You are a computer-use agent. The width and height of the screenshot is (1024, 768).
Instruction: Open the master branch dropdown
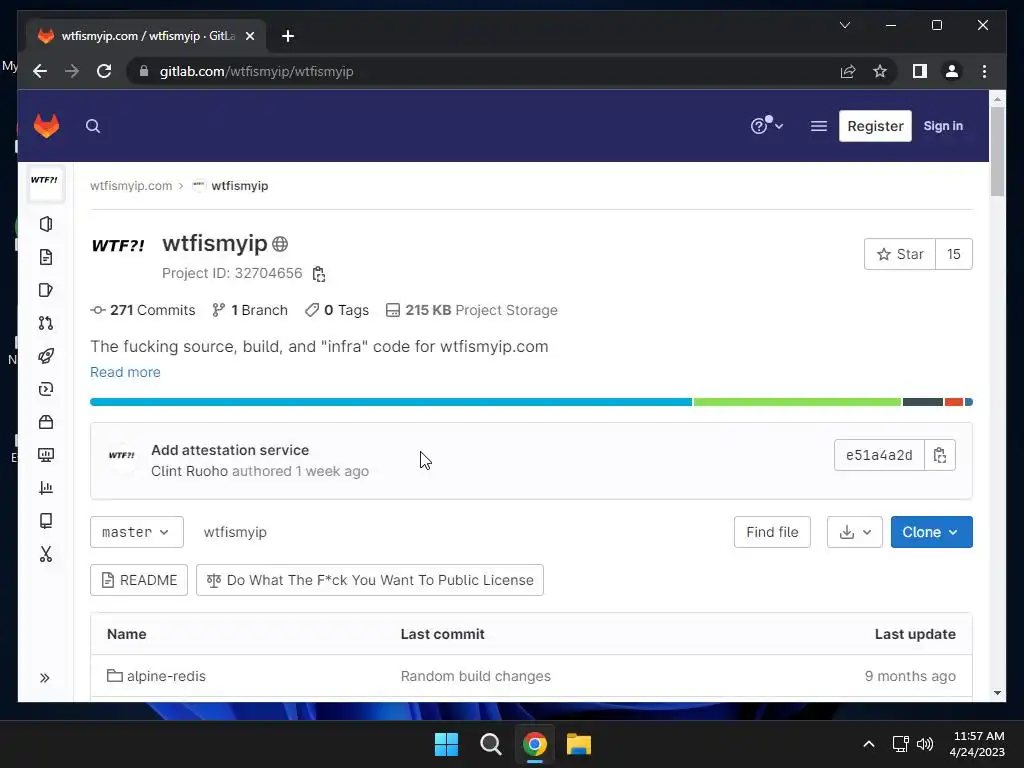136,532
